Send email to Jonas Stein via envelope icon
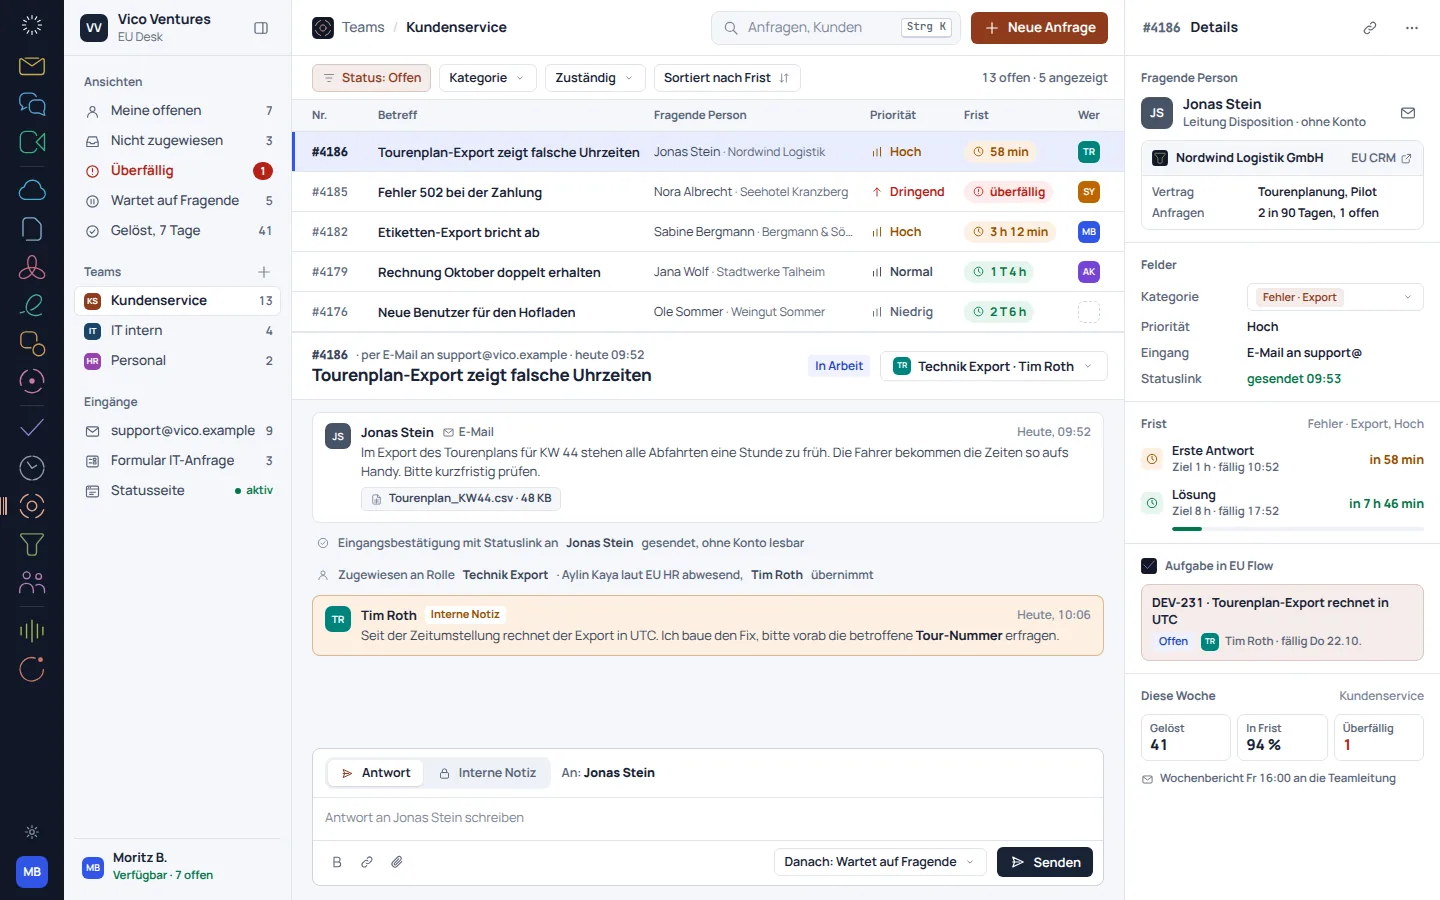 click(1408, 113)
